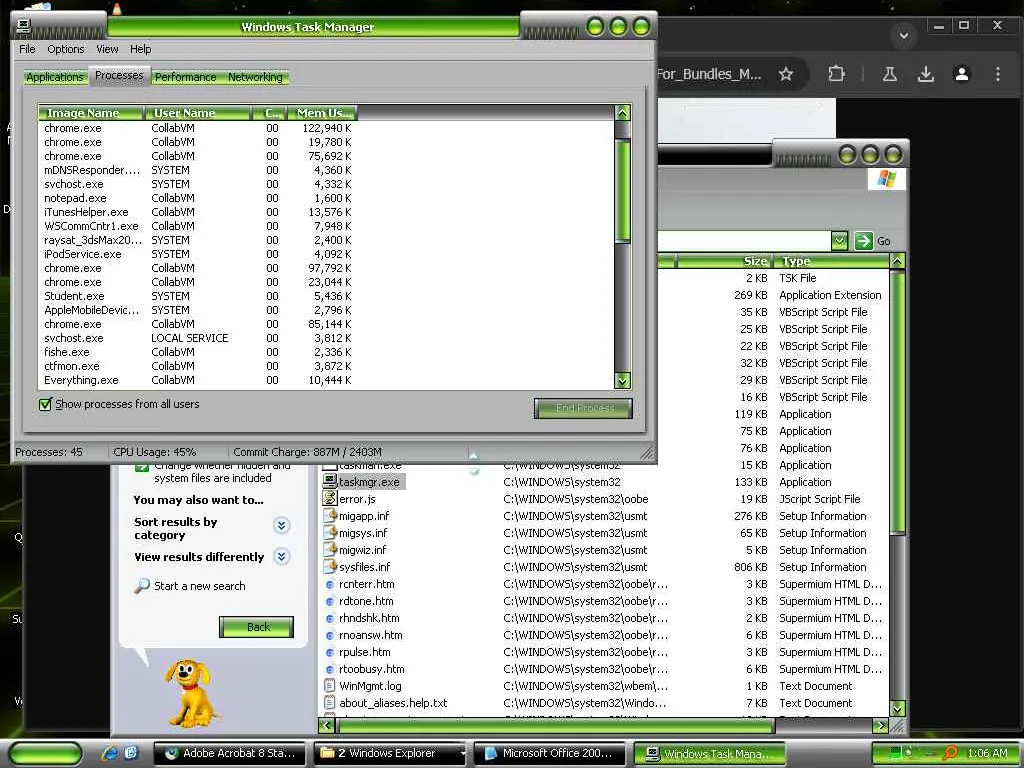Switch to the Performance tab

[x=185, y=77]
